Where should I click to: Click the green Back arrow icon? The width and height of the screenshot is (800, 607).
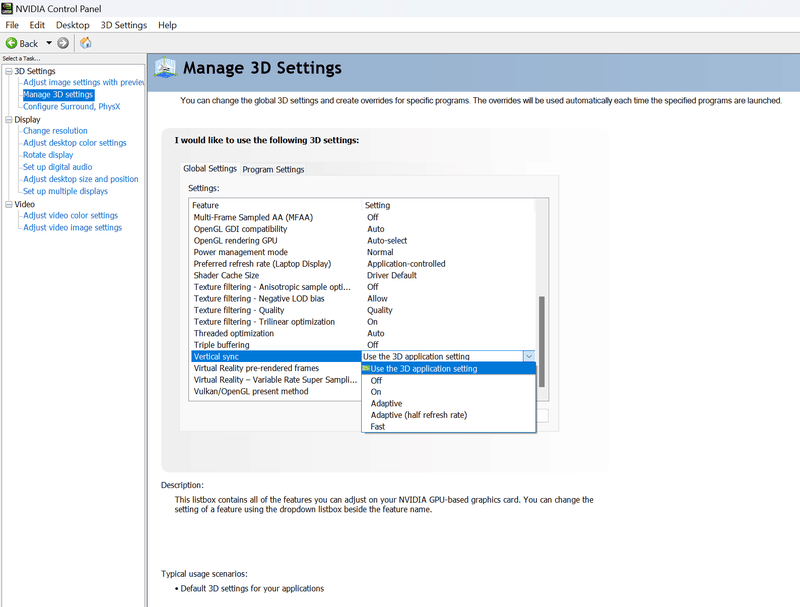(x=12, y=43)
